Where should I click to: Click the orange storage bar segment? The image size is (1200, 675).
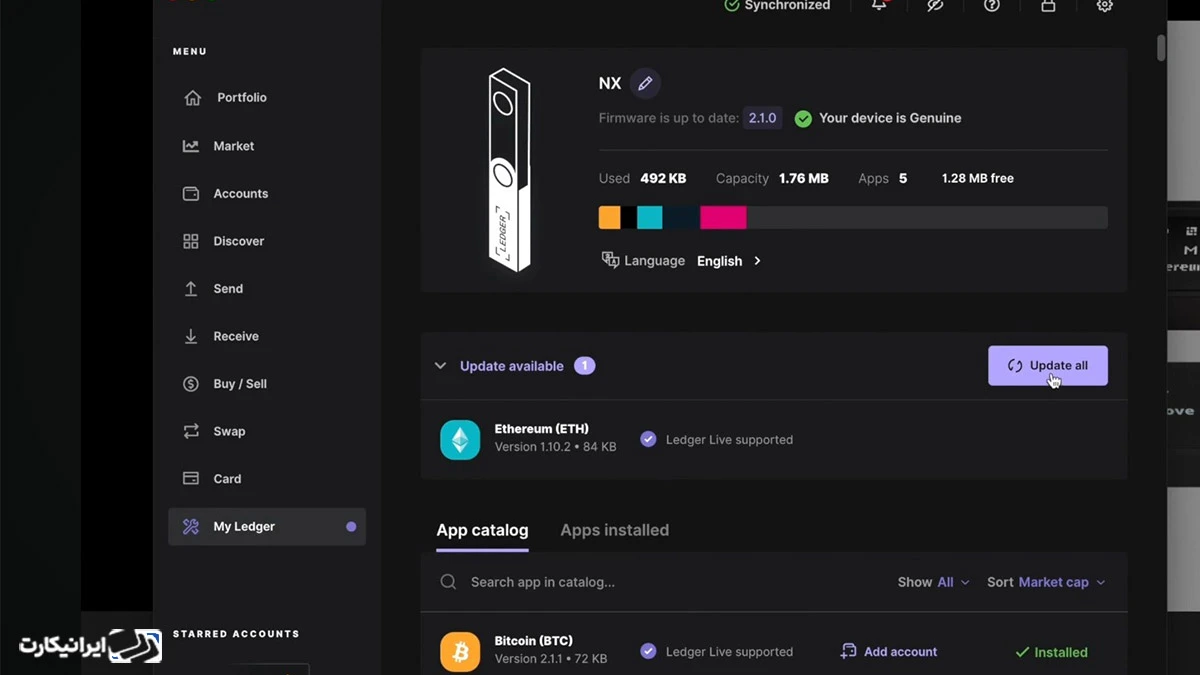609,217
